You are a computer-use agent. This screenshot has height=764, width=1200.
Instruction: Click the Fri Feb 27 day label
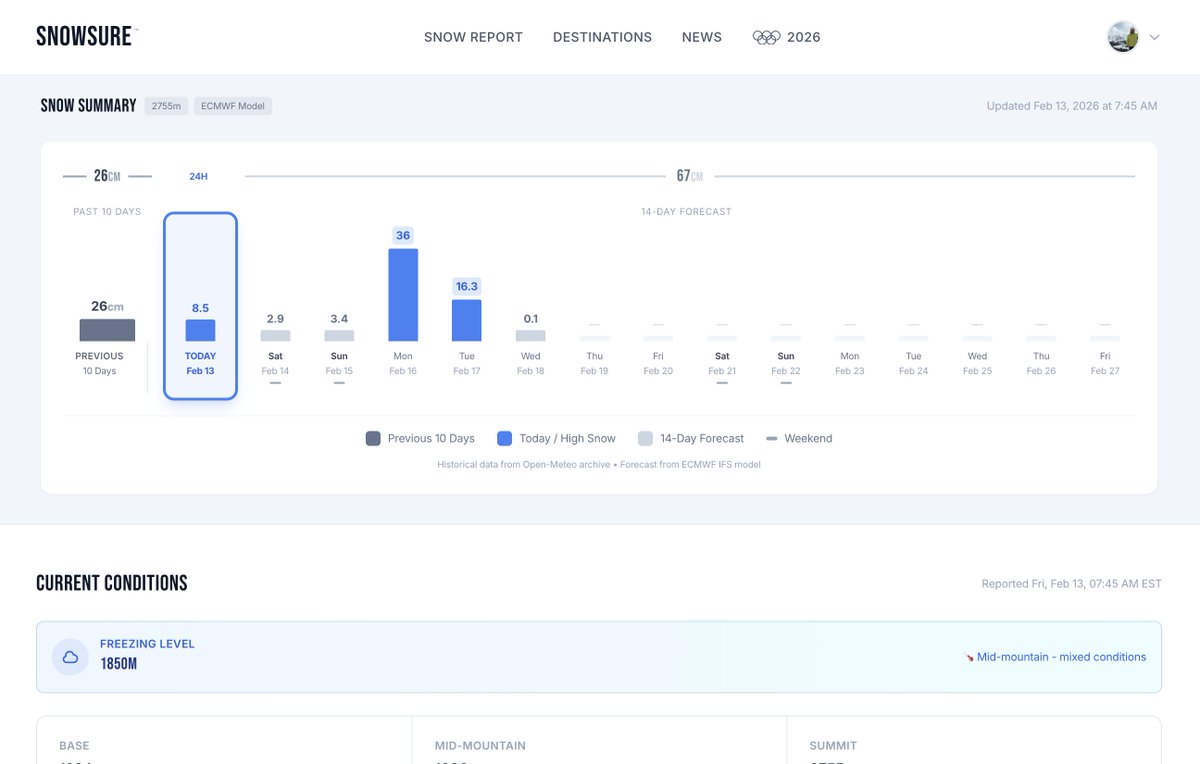click(1105, 363)
